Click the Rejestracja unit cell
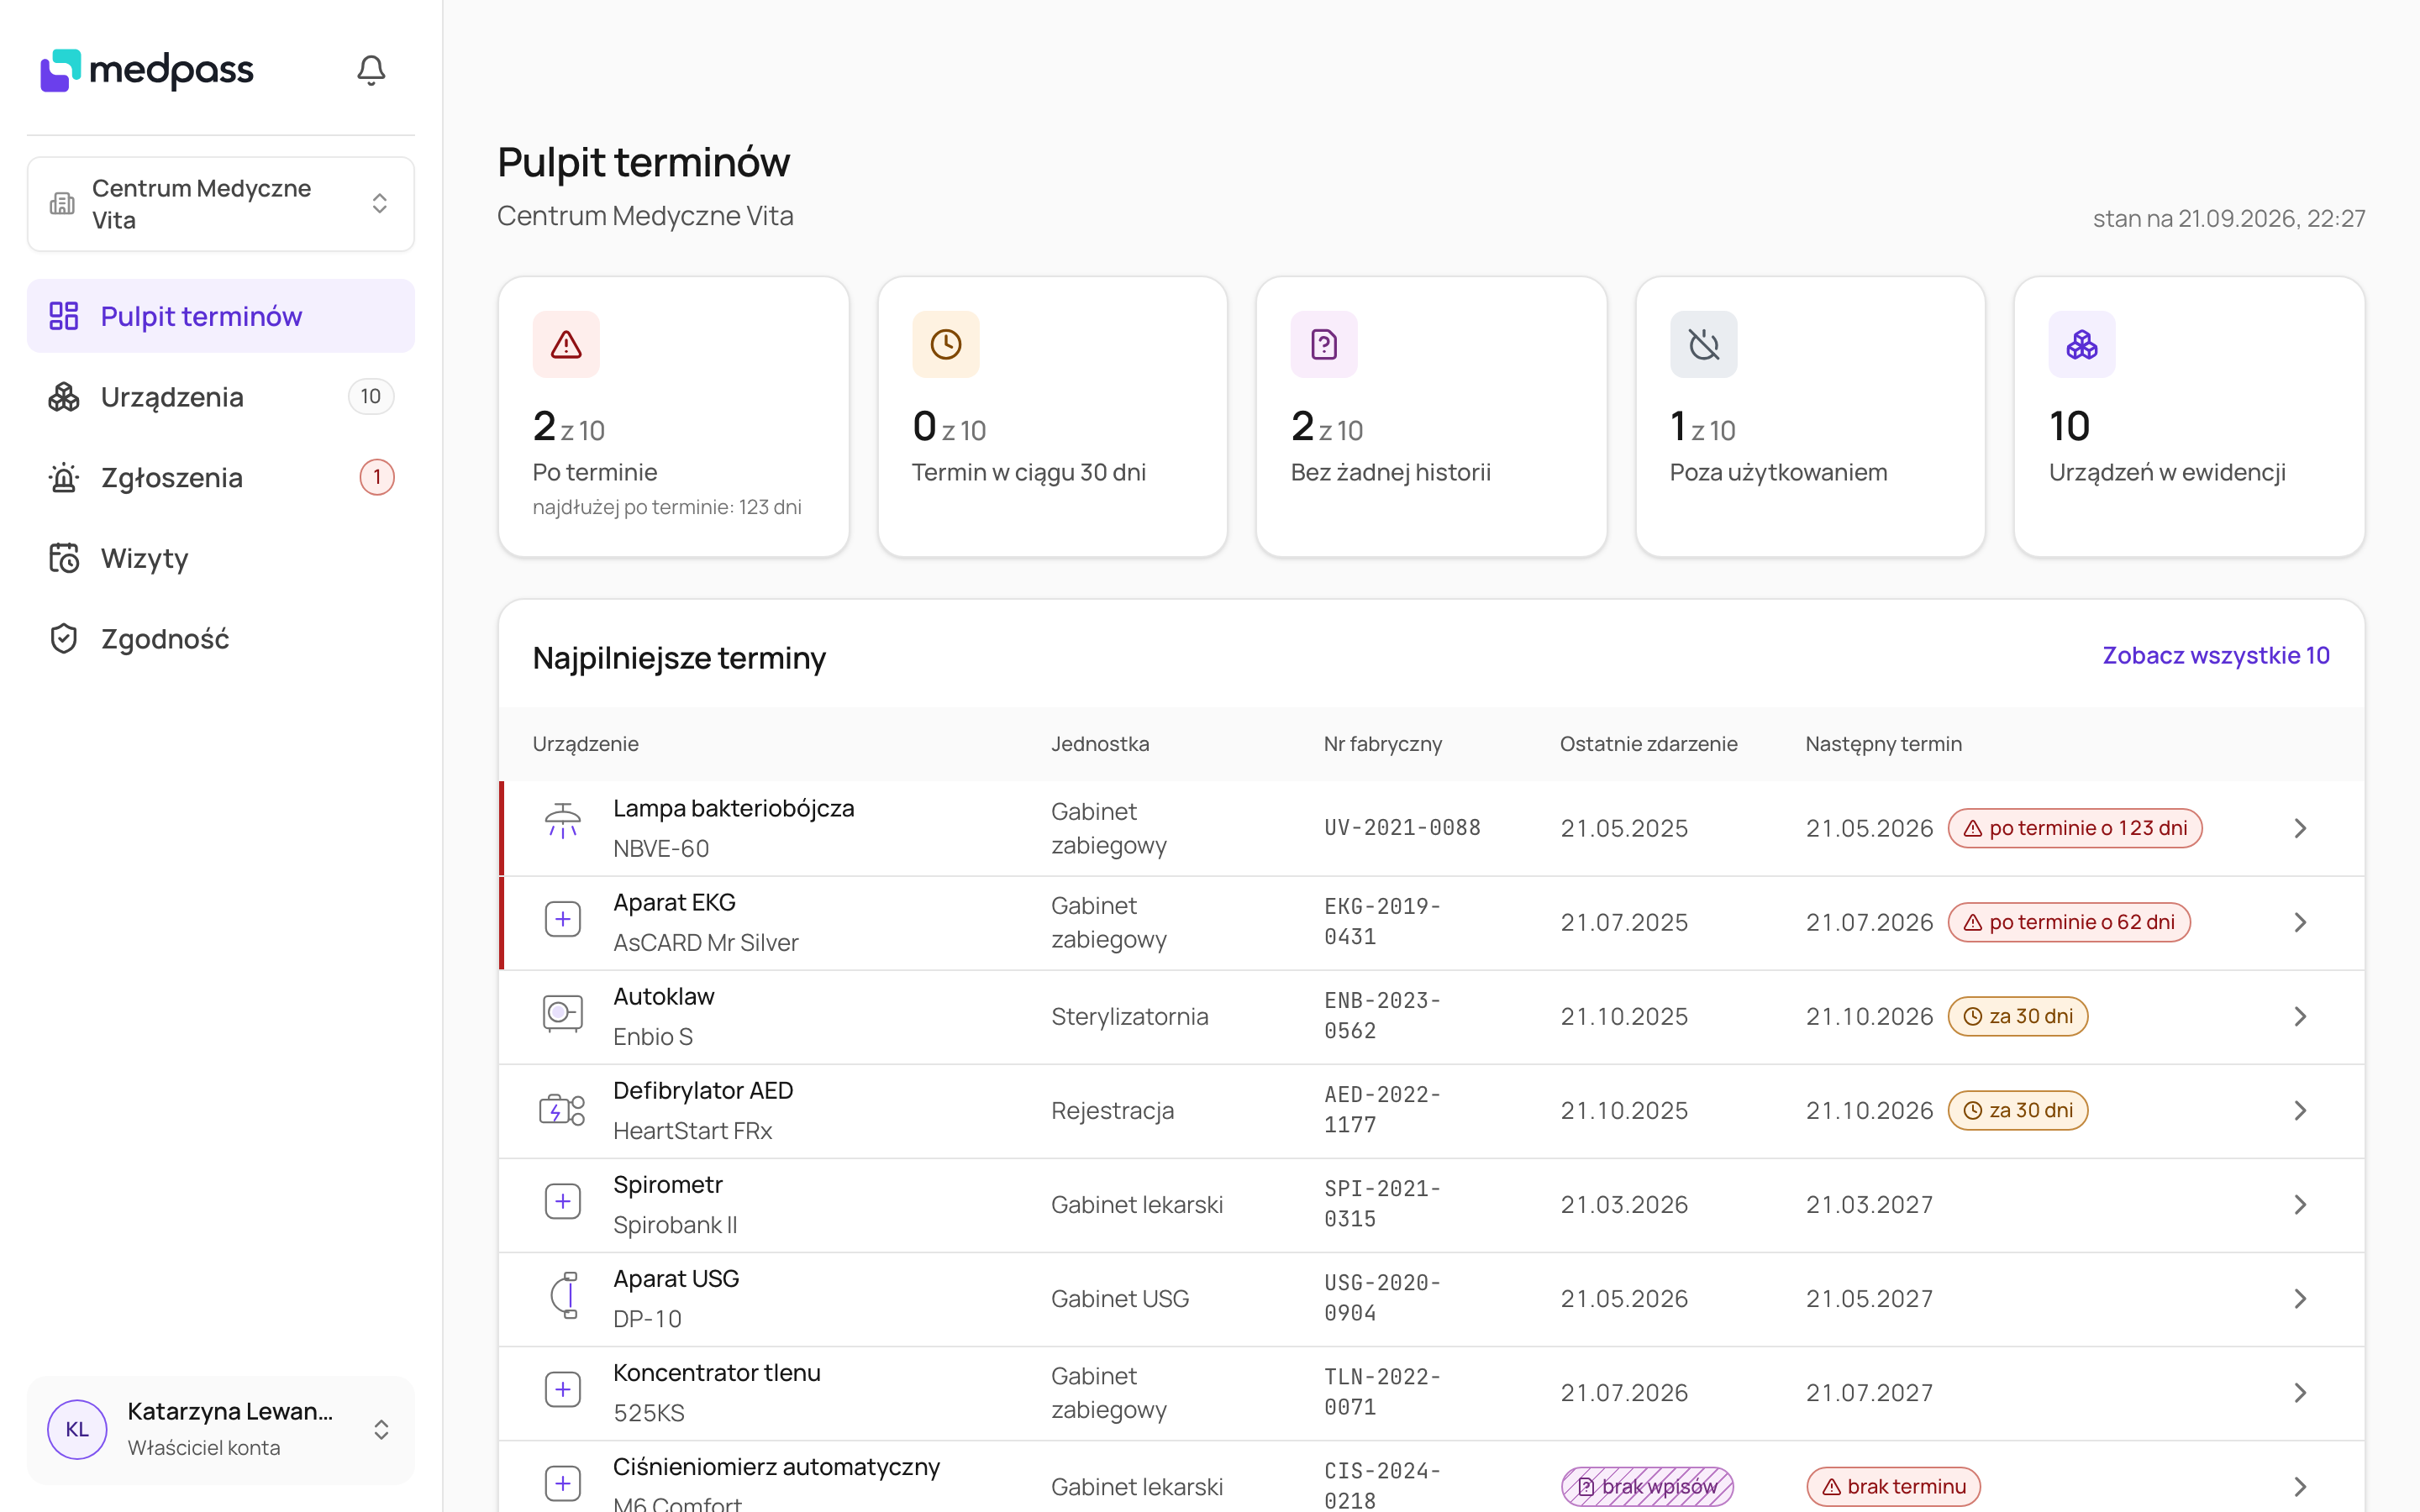The width and height of the screenshot is (2420, 1512). coord(1113,1110)
